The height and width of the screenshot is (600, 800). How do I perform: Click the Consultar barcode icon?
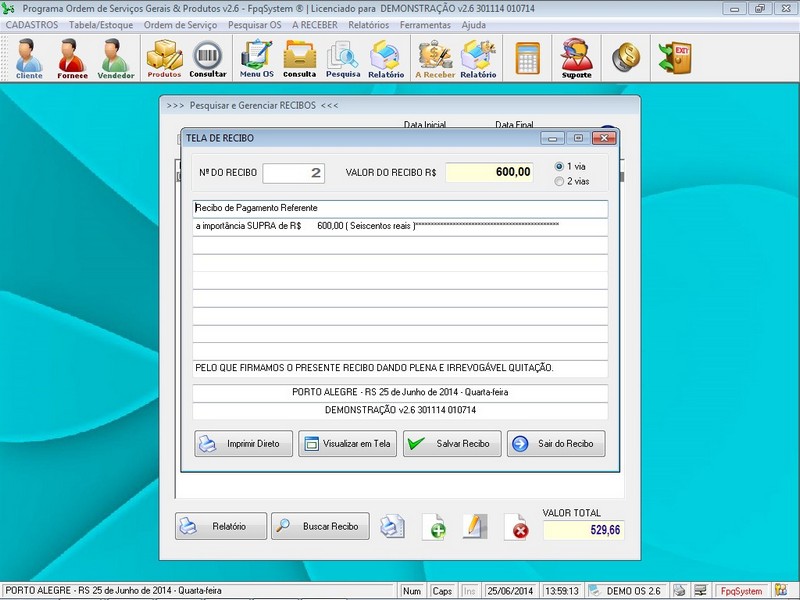pyautogui.click(x=208, y=59)
